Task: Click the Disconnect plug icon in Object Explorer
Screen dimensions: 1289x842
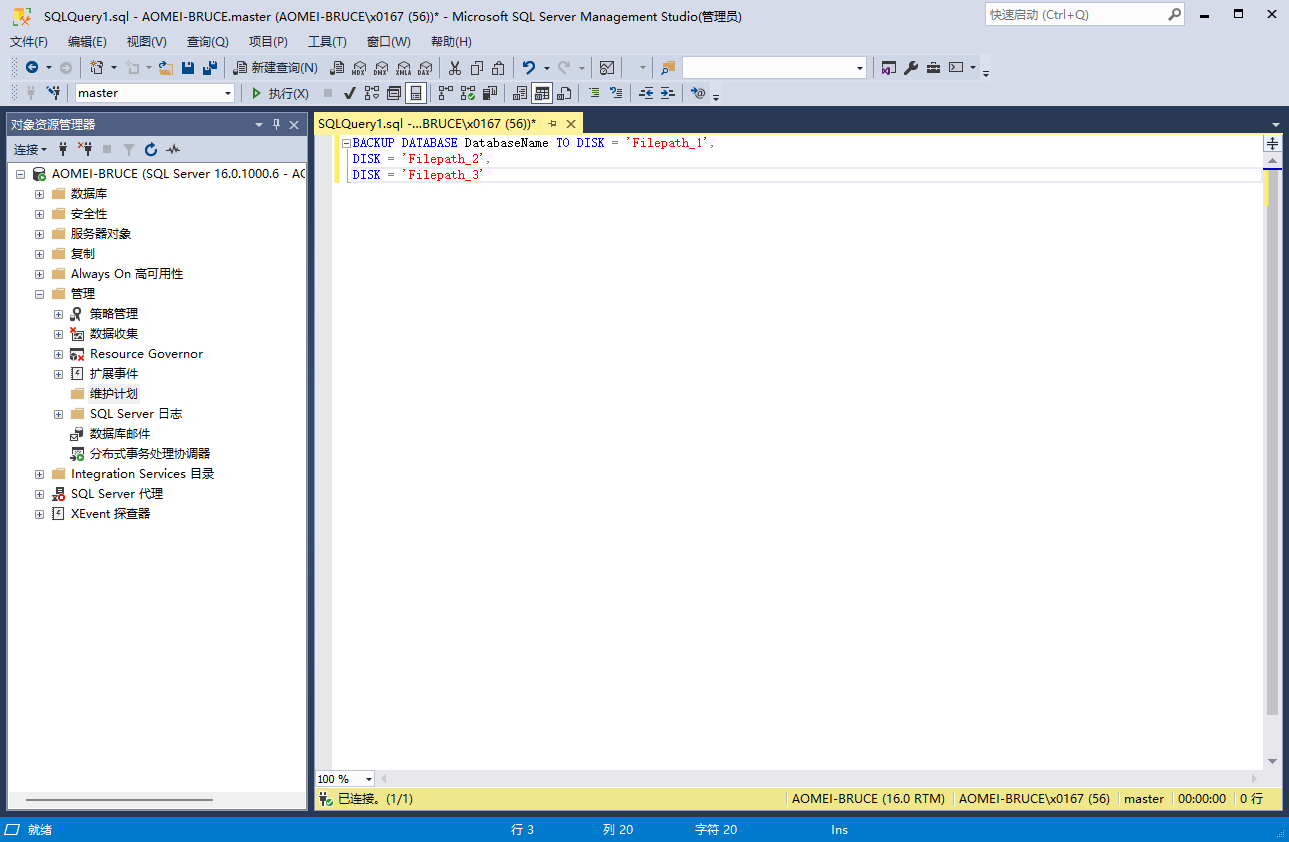Action: (x=85, y=149)
